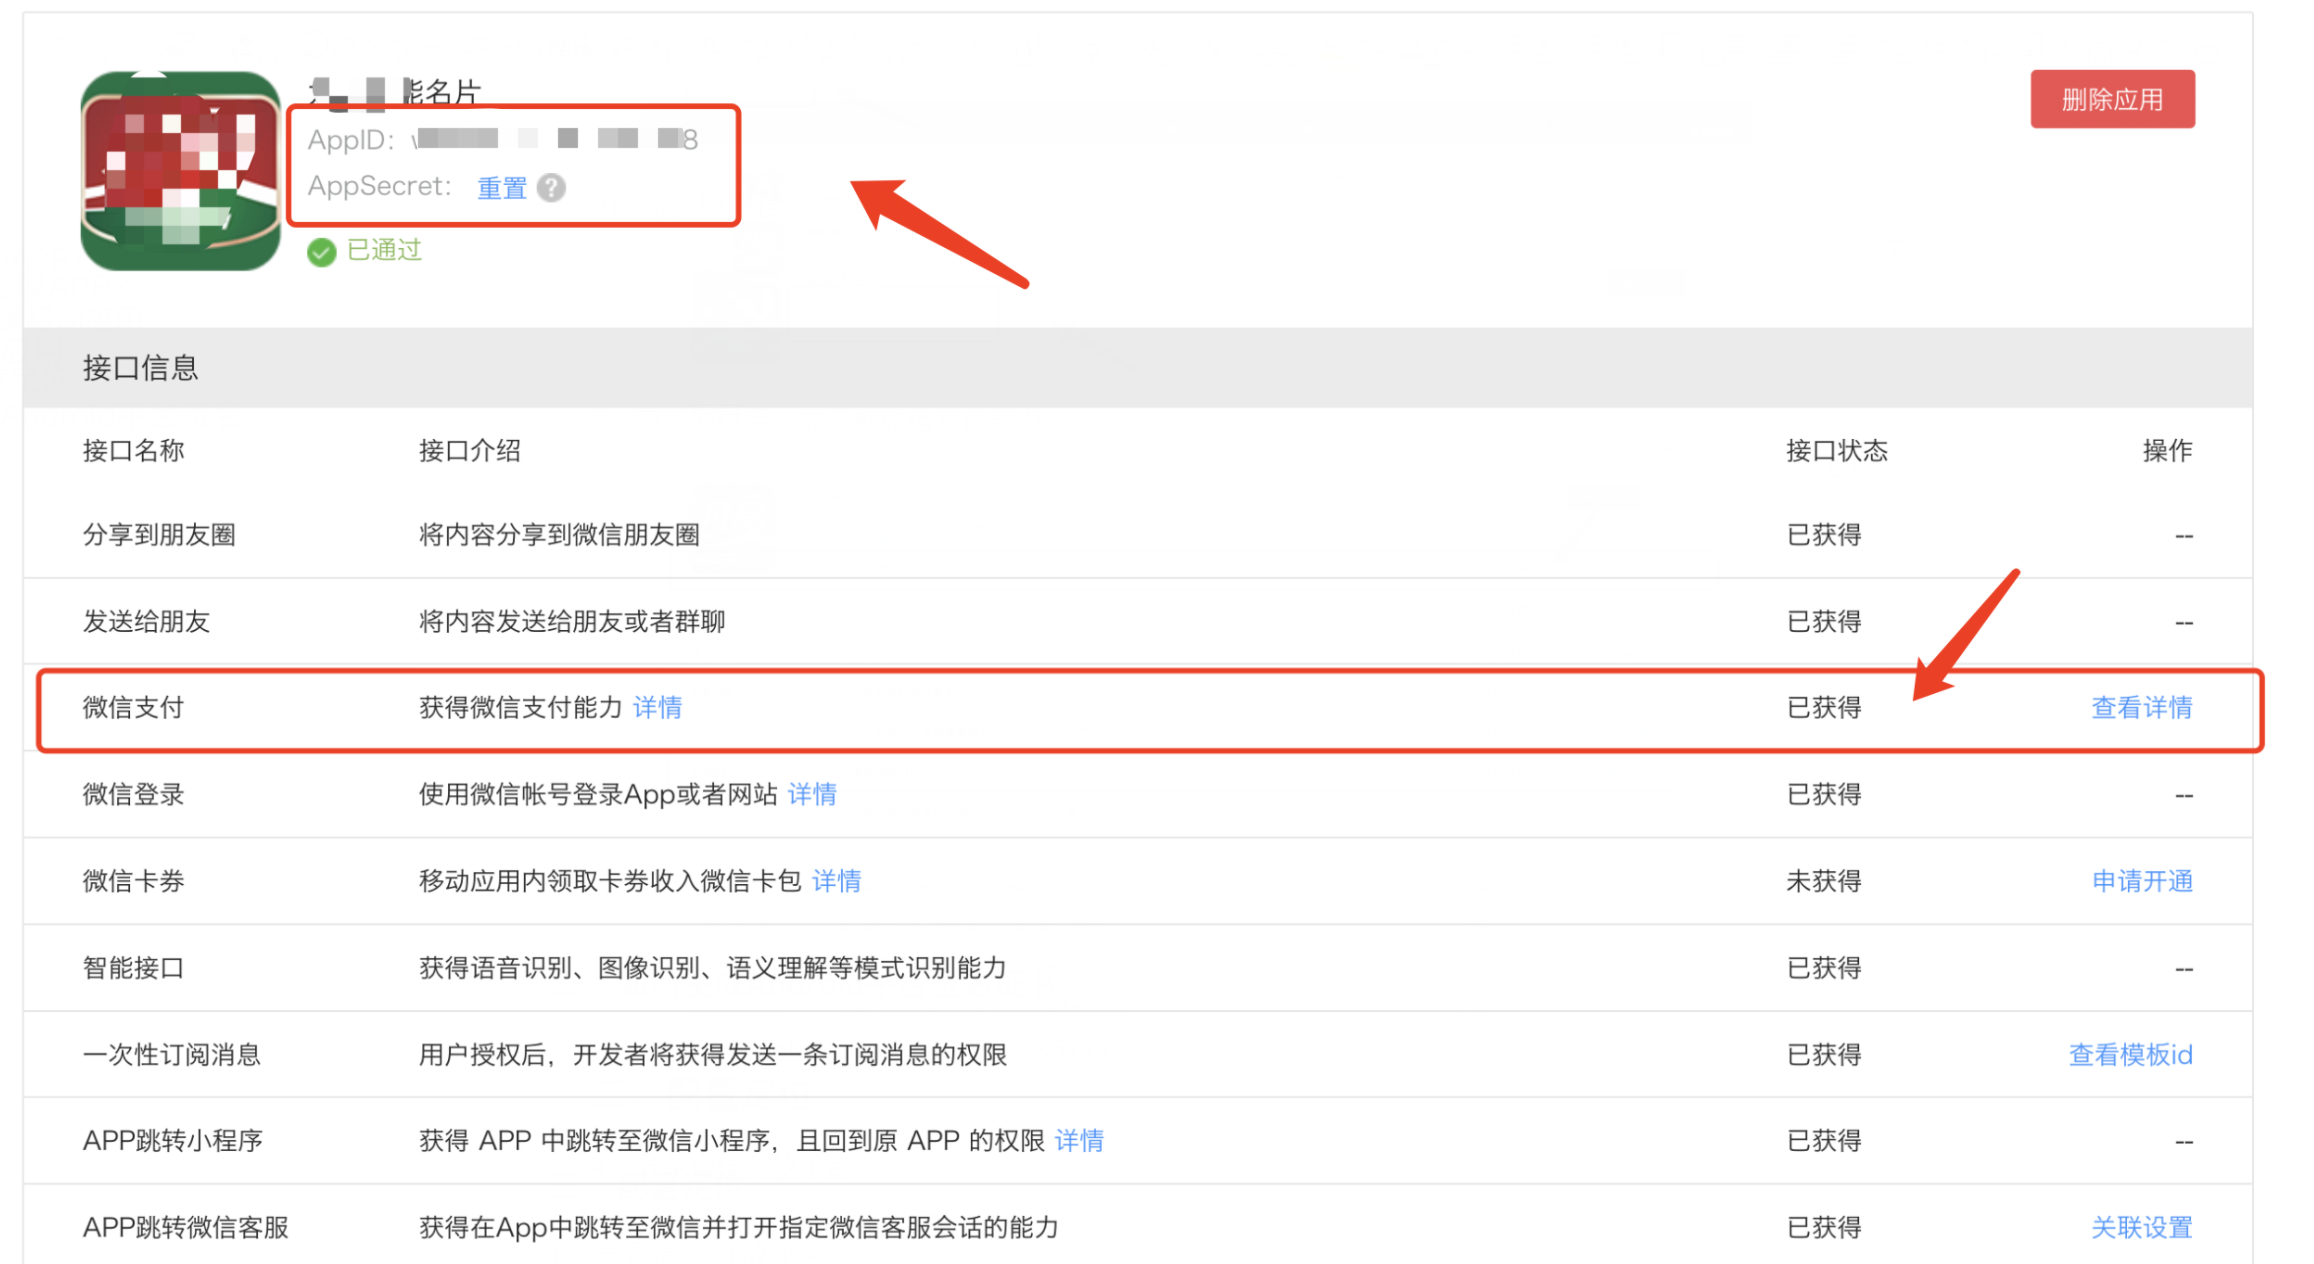Open 详情 link in 微信登录 description

click(x=812, y=795)
